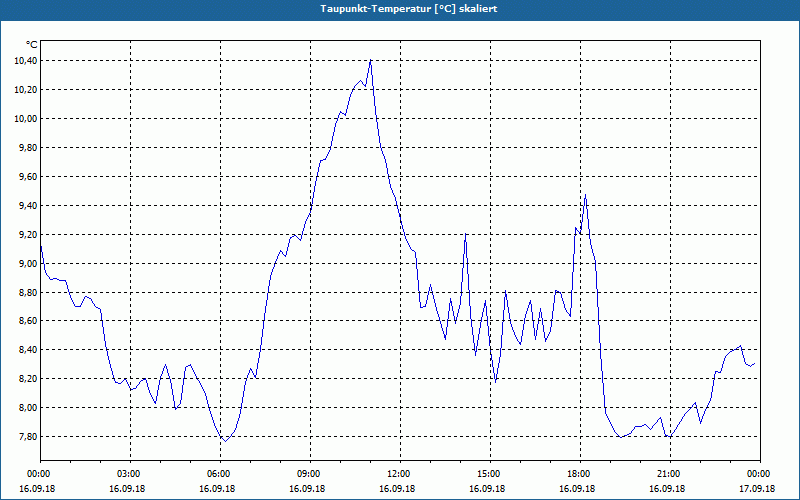Screen dimensions: 800x500
Task: Click the 03:00 time axis label
Action: (131, 474)
